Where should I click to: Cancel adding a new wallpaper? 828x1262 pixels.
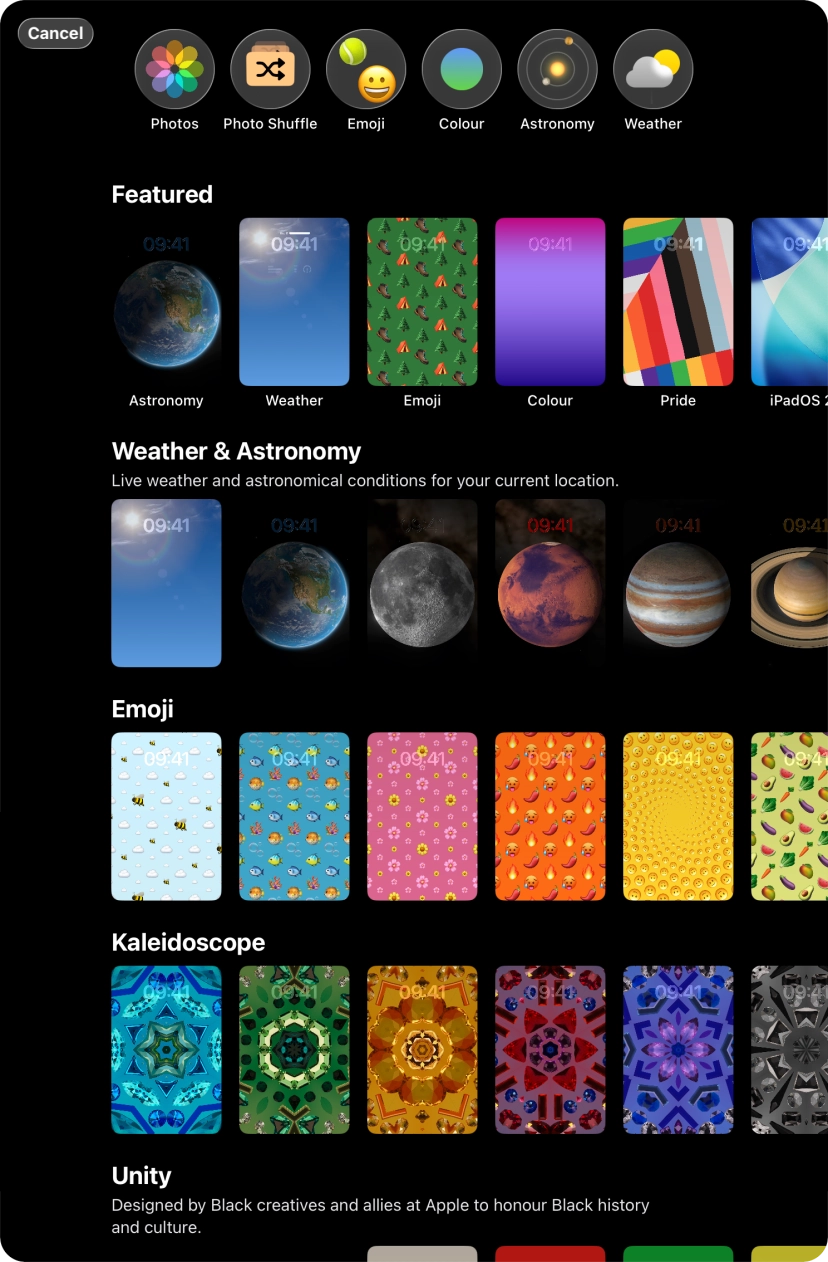(56, 33)
